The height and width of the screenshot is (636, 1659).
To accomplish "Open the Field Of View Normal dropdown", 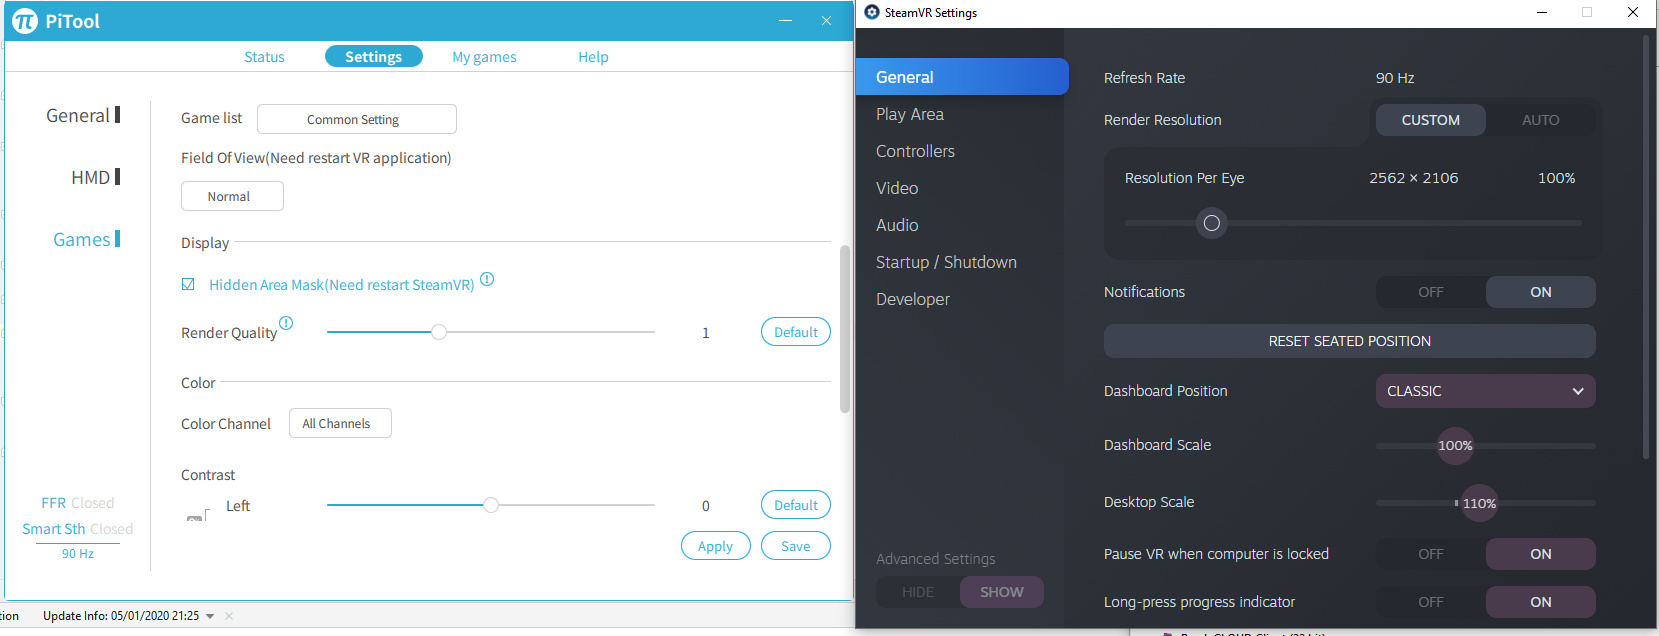I will click(x=232, y=196).
